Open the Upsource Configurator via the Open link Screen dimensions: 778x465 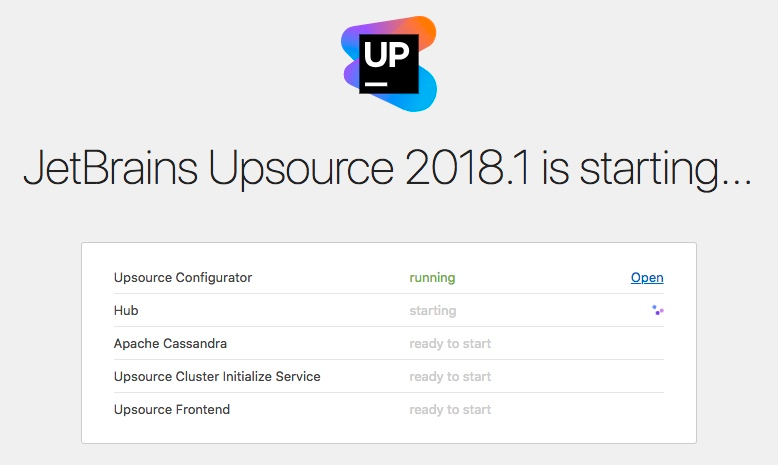pyautogui.click(x=647, y=278)
